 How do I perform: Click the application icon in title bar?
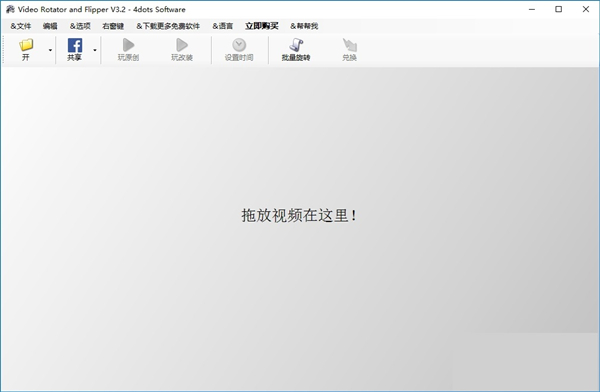[10, 9]
